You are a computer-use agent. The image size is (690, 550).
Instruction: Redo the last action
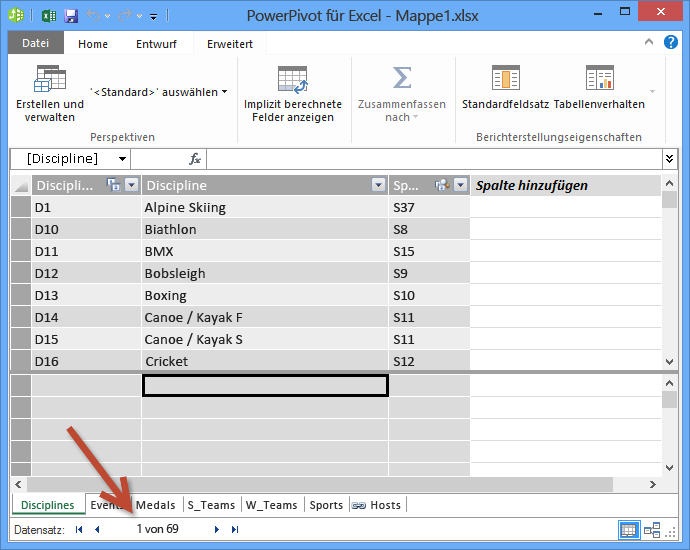pyautogui.click(x=125, y=16)
